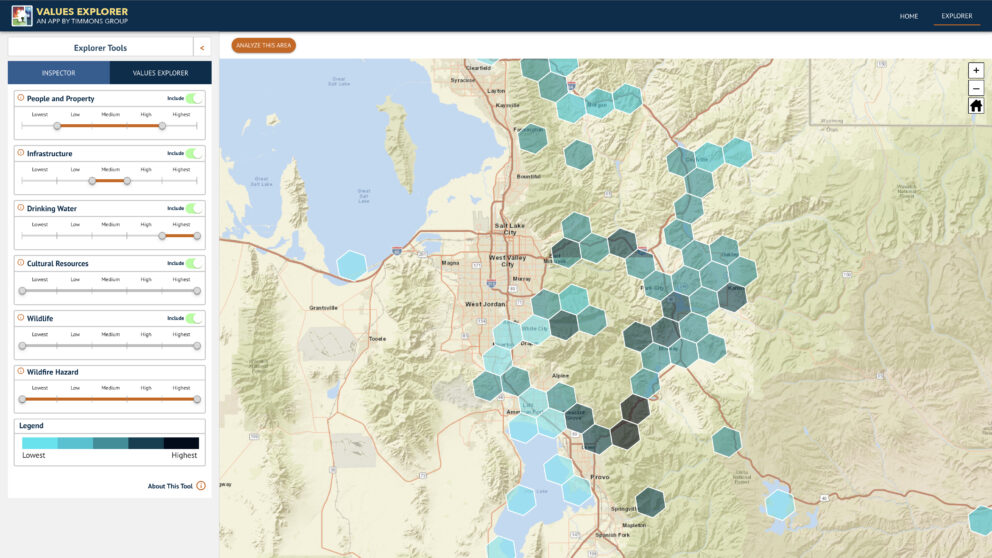Click Wildlife right slider handle
The image size is (992, 558).
[197, 346]
